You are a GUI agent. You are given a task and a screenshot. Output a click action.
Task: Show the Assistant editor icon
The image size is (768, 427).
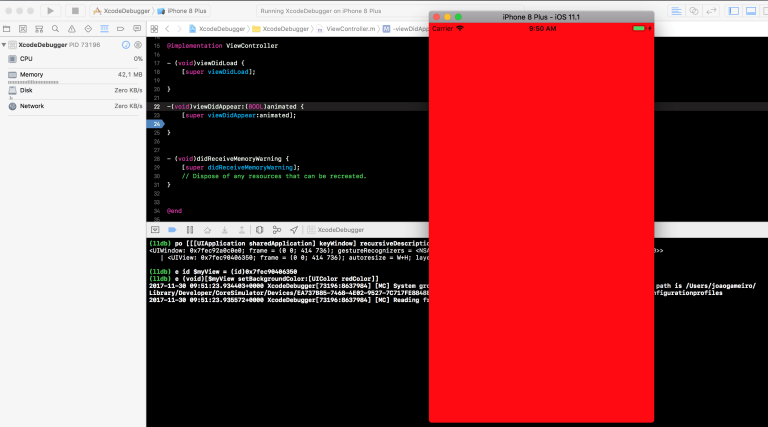[x=694, y=11]
